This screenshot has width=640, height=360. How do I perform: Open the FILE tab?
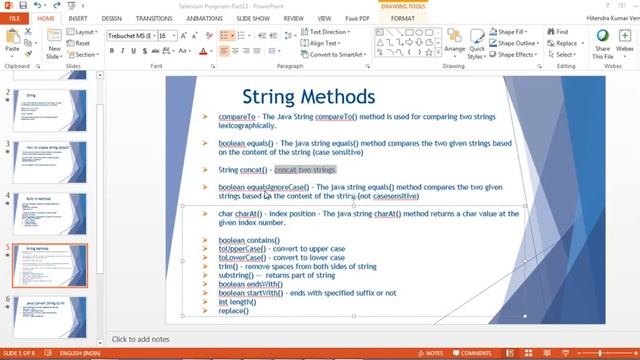click(14, 18)
